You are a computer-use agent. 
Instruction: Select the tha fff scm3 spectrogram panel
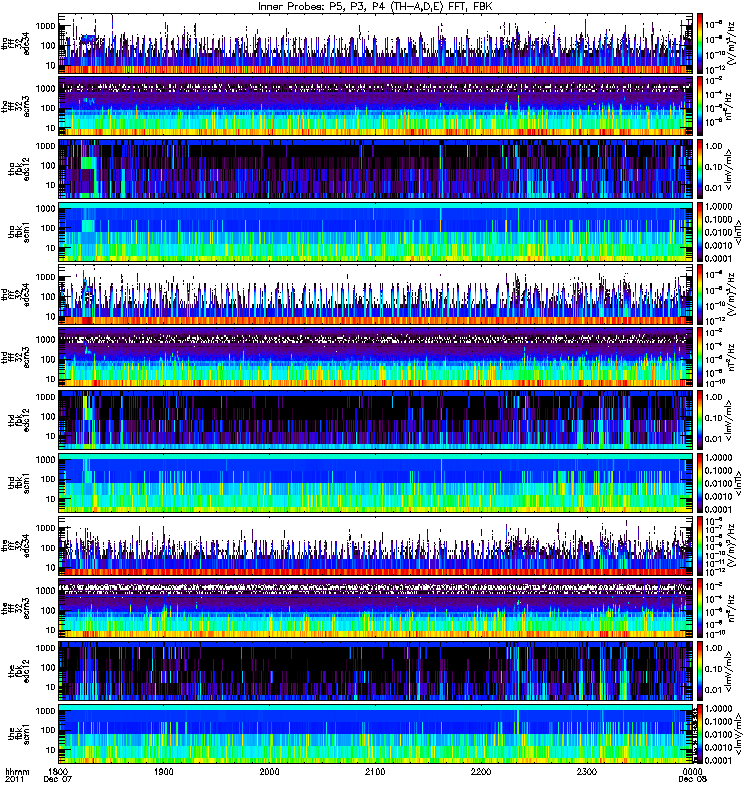pyautogui.click(x=375, y=106)
